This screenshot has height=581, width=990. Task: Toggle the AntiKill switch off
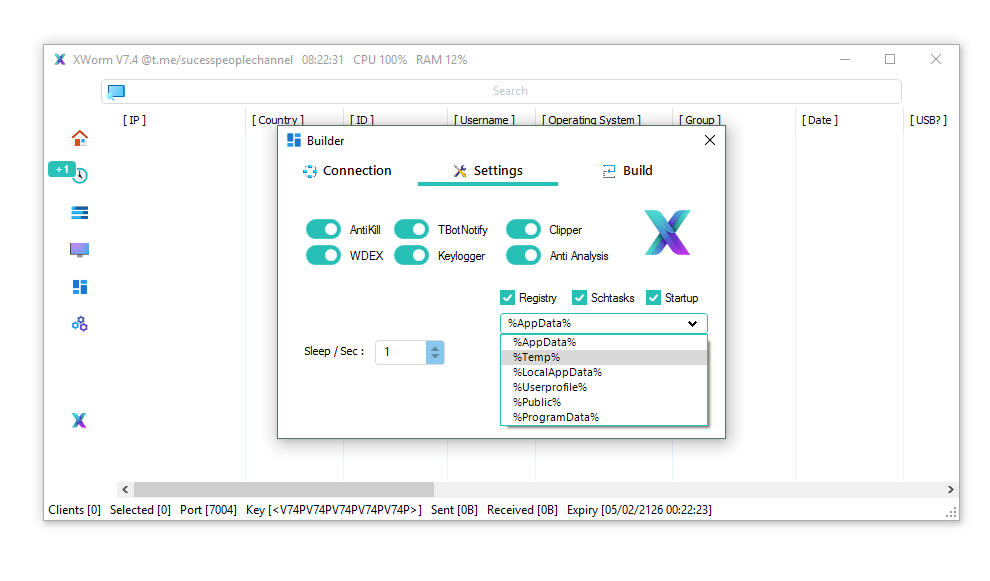(323, 229)
